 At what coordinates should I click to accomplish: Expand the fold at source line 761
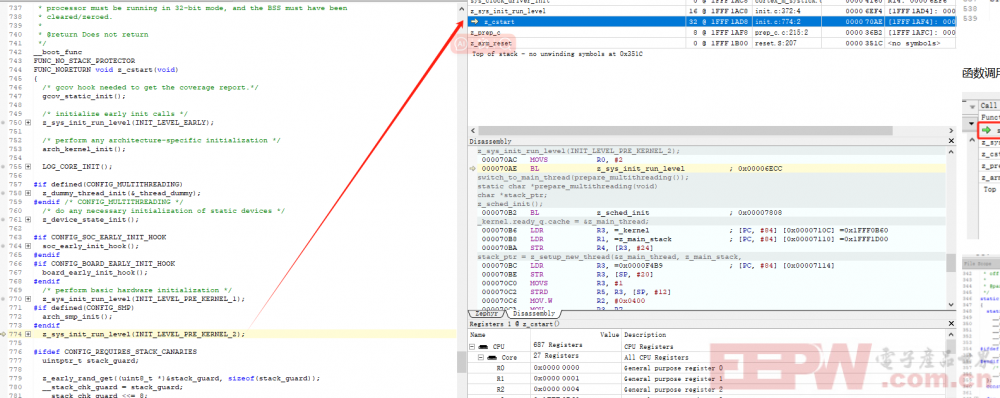pos(27,219)
